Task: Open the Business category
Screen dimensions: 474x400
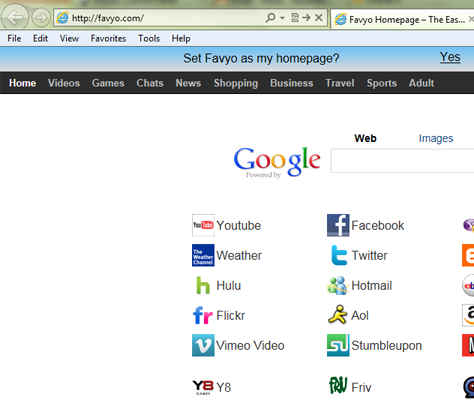Action: click(292, 83)
